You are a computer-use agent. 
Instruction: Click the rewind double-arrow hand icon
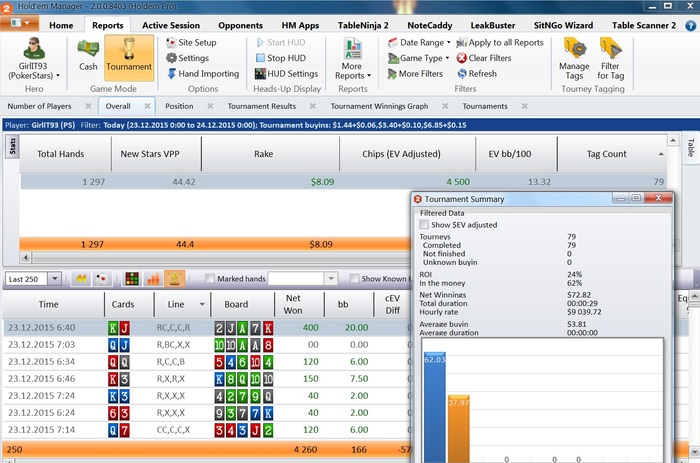tap(81, 279)
